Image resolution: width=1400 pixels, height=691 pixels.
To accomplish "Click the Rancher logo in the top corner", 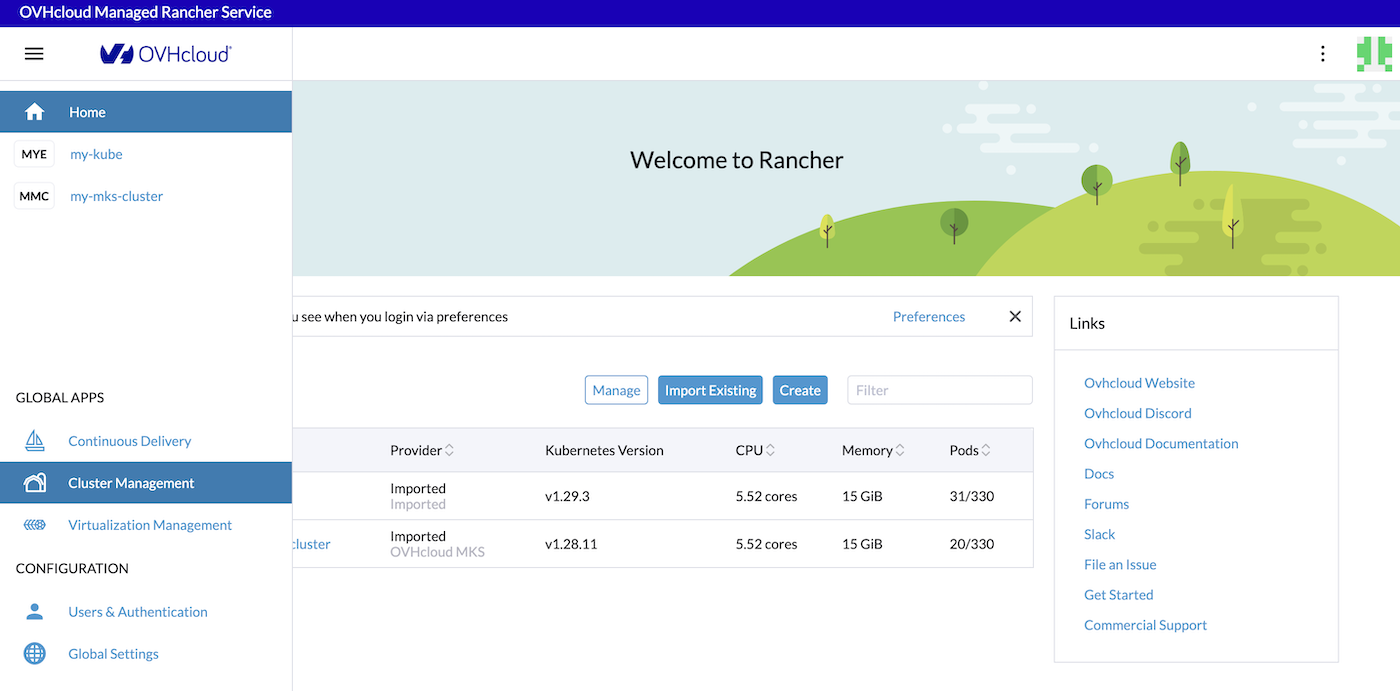I will click(1375, 53).
